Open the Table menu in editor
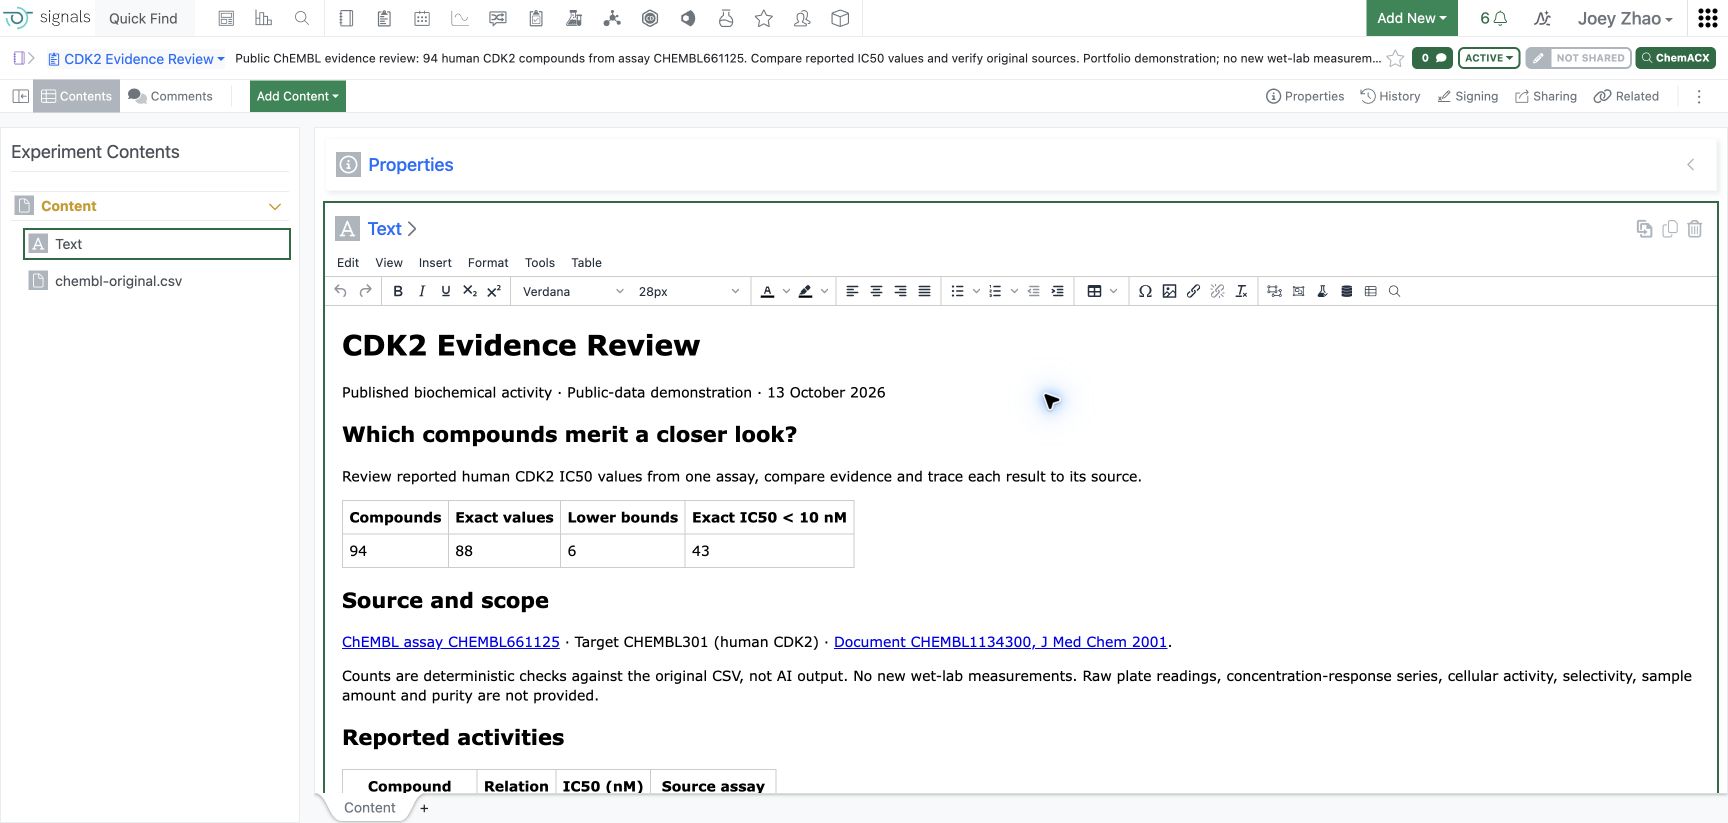The width and height of the screenshot is (1728, 823). click(586, 263)
